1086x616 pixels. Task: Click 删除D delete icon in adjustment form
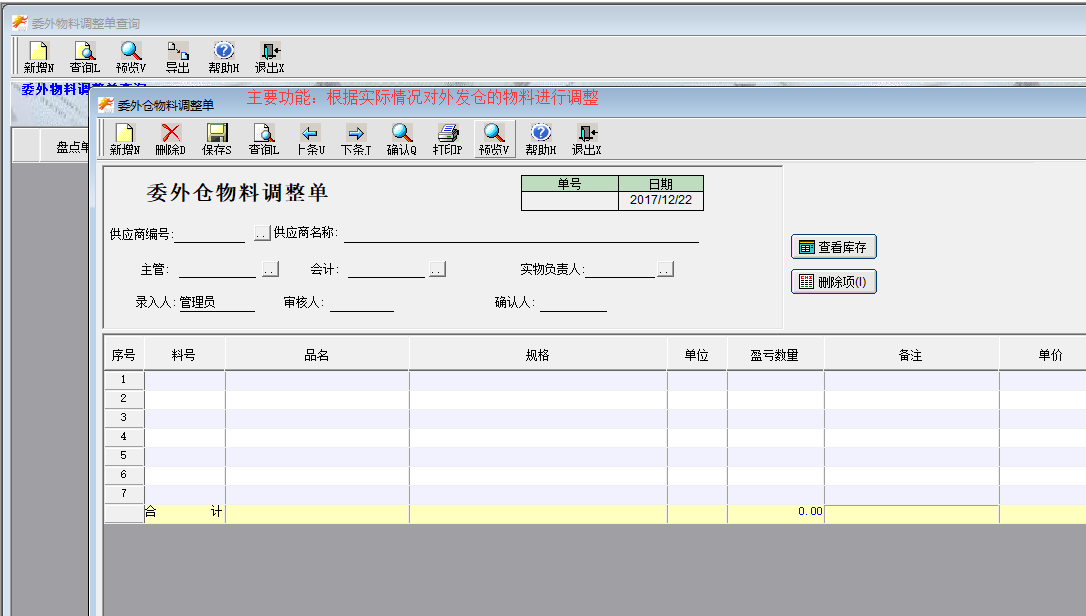point(170,139)
